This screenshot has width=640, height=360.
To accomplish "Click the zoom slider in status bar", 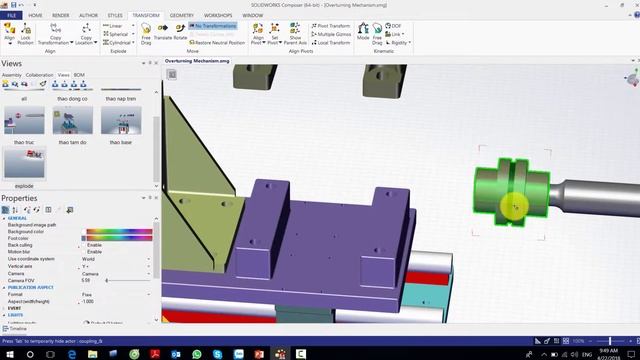I will click(610, 341).
